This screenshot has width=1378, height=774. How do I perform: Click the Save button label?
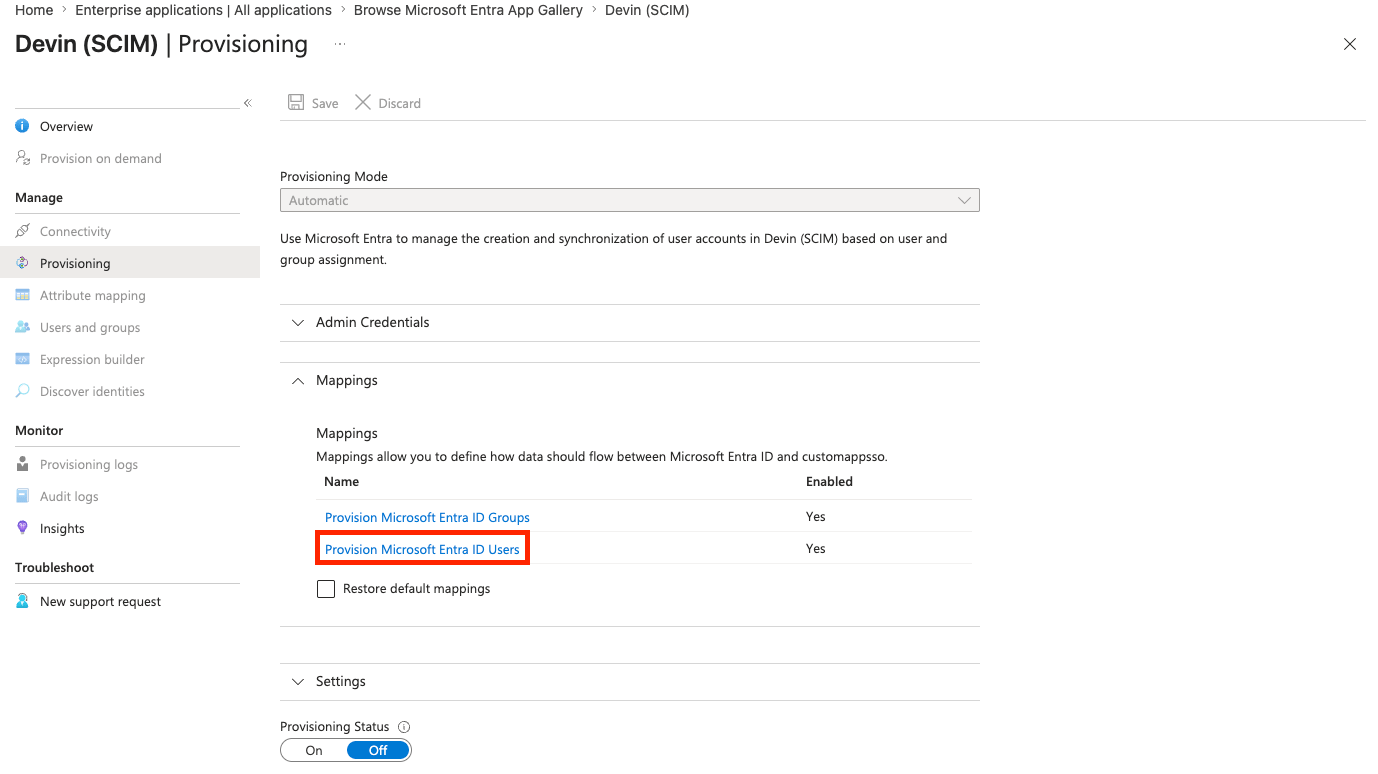[x=325, y=103]
